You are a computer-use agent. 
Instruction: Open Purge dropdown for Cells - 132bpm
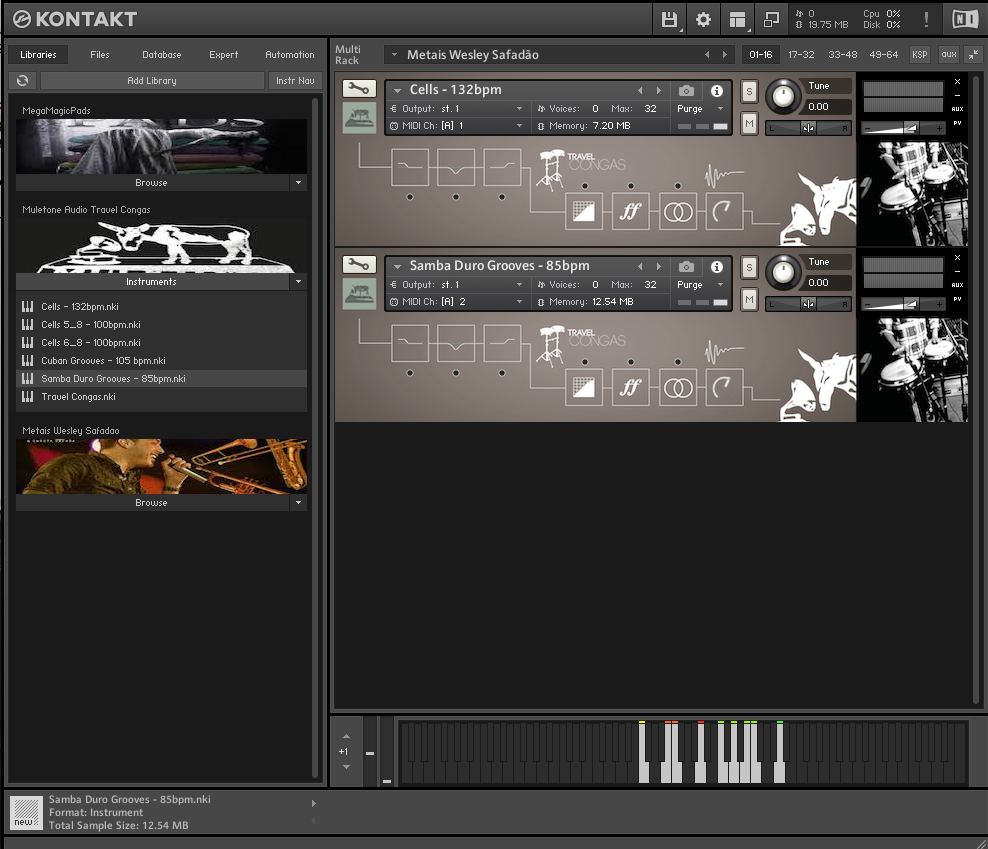[x=720, y=108]
